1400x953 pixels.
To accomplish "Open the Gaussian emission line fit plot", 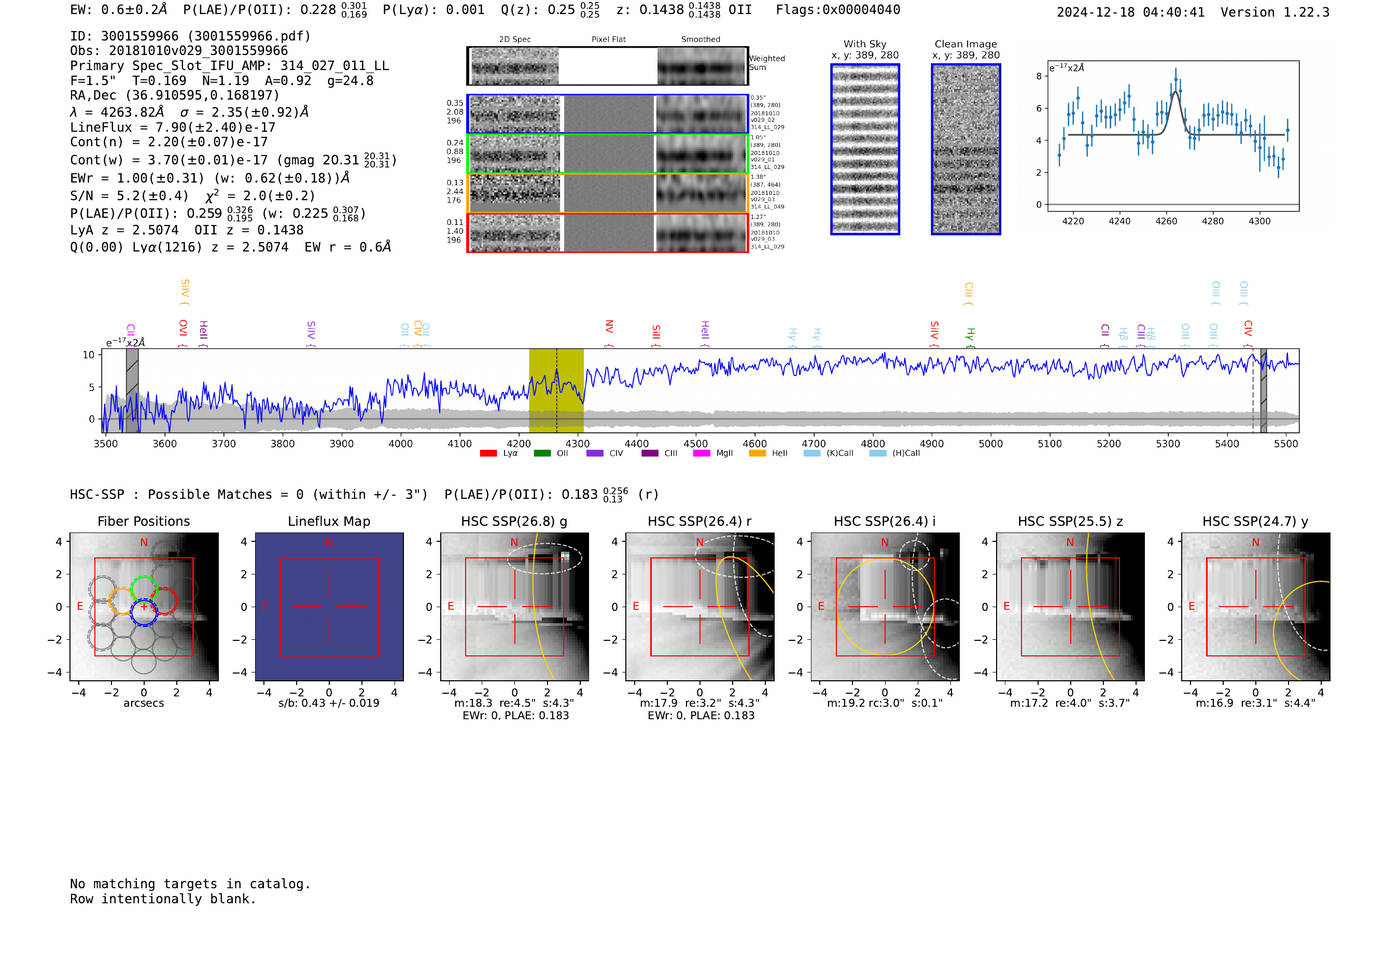I will pyautogui.click(x=1172, y=136).
